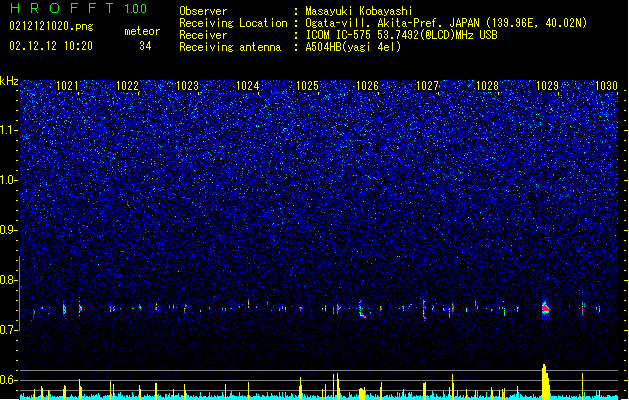Click the 'Observer' field label
The image size is (629, 400).
(x=203, y=11)
